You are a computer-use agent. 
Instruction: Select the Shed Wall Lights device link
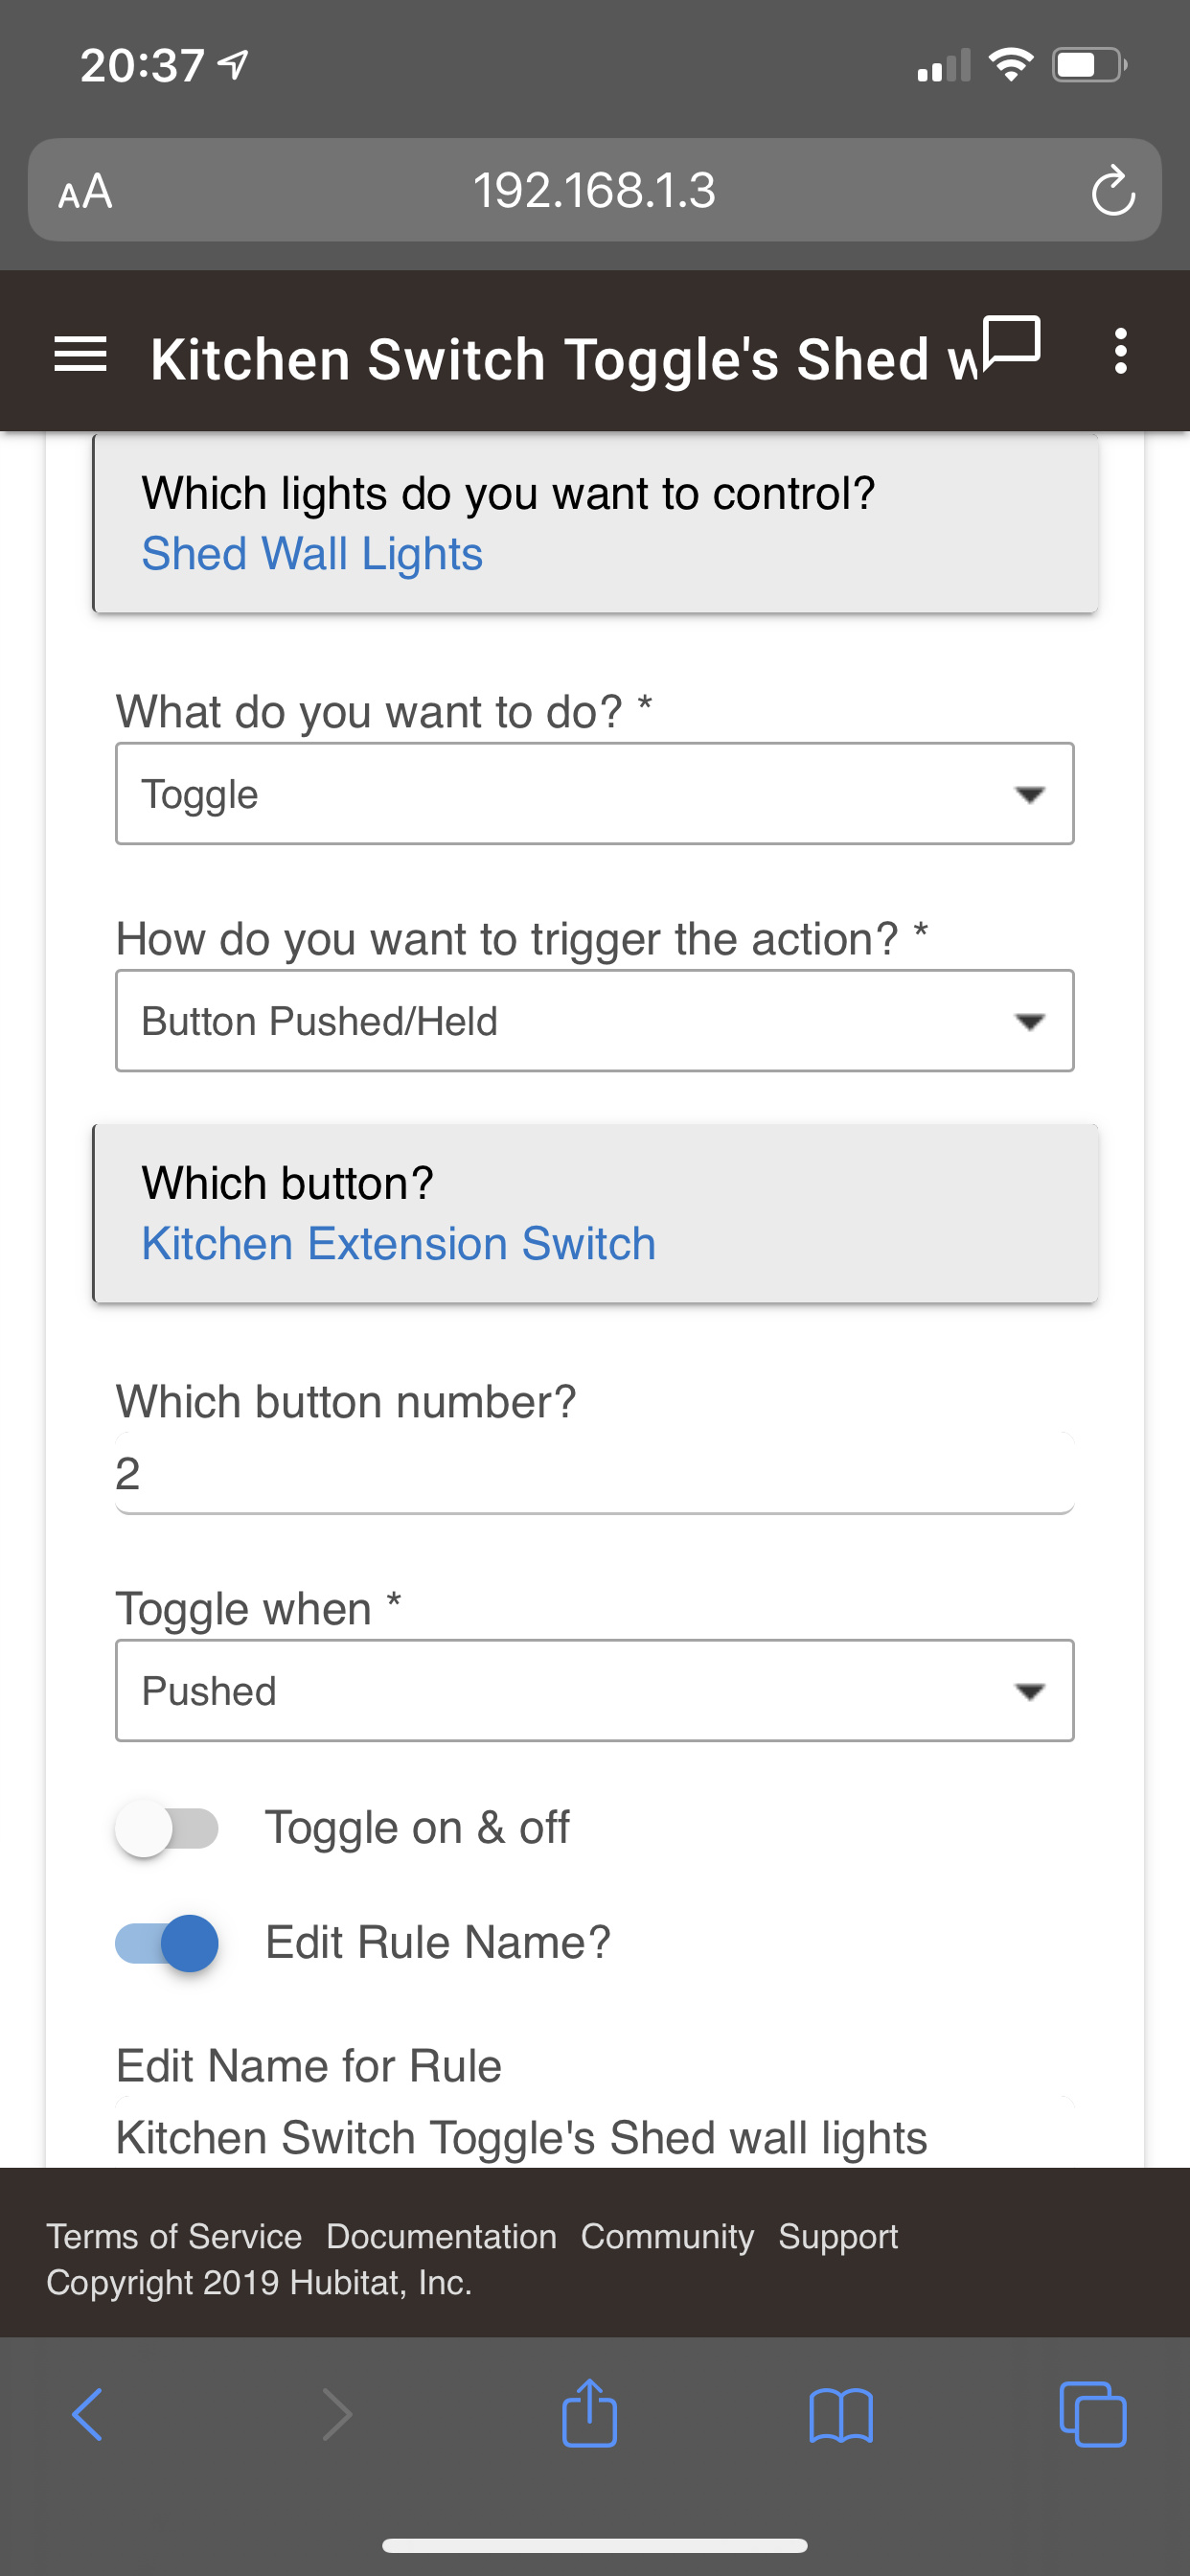[312, 554]
